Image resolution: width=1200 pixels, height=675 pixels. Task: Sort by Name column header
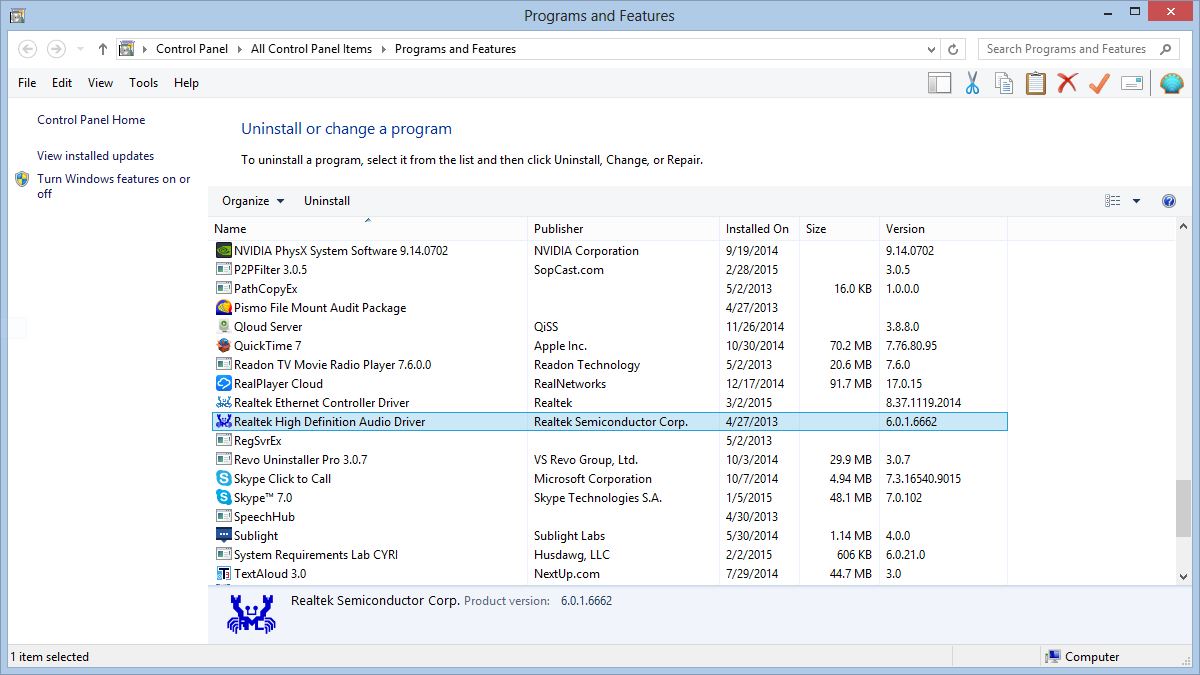tap(368, 229)
